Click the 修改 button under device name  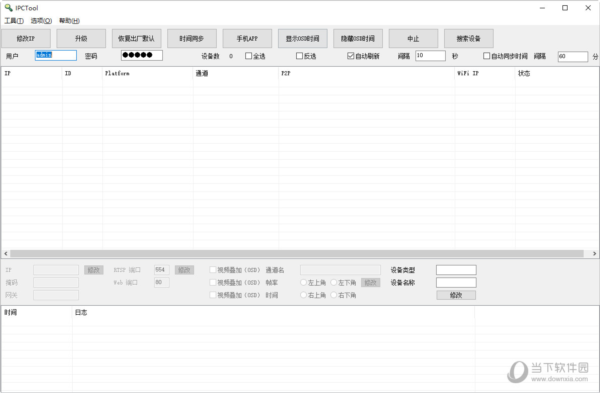(456, 295)
